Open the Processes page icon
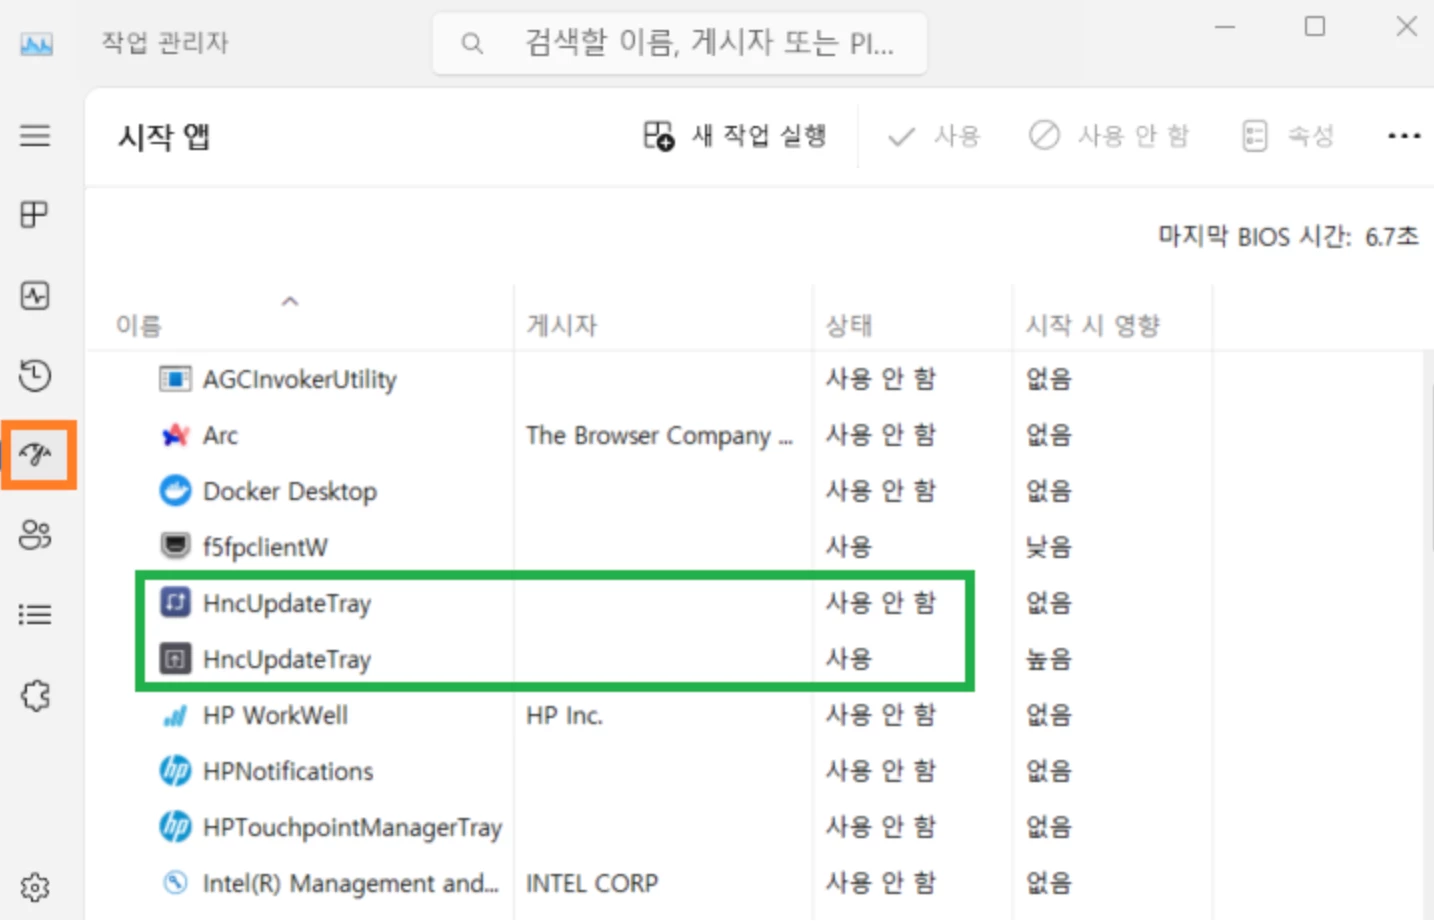The image size is (1434, 924). click(35, 214)
